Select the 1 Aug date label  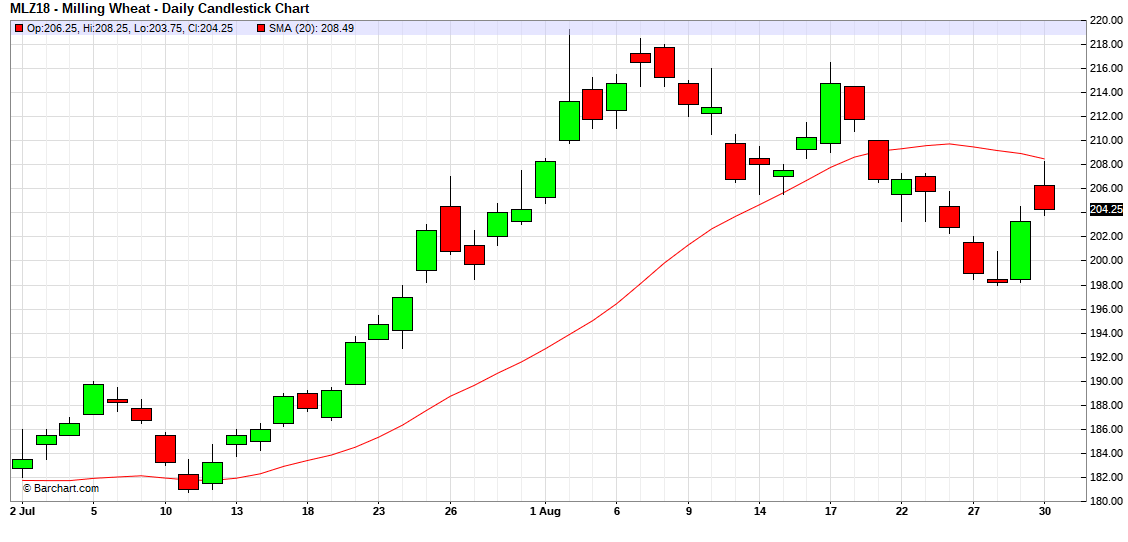click(x=543, y=510)
